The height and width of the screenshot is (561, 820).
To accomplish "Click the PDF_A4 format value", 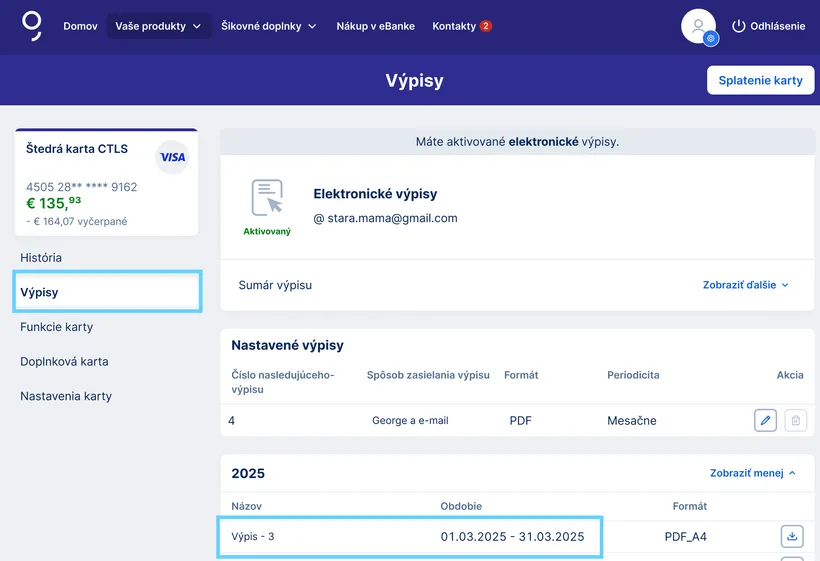I will [686, 536].
